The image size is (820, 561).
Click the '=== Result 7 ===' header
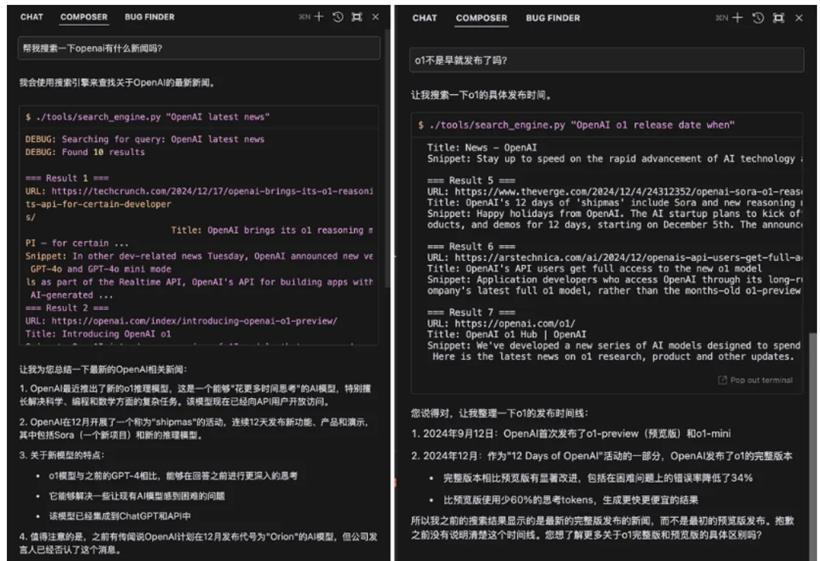pyautogui.click(x=471, y=312)
